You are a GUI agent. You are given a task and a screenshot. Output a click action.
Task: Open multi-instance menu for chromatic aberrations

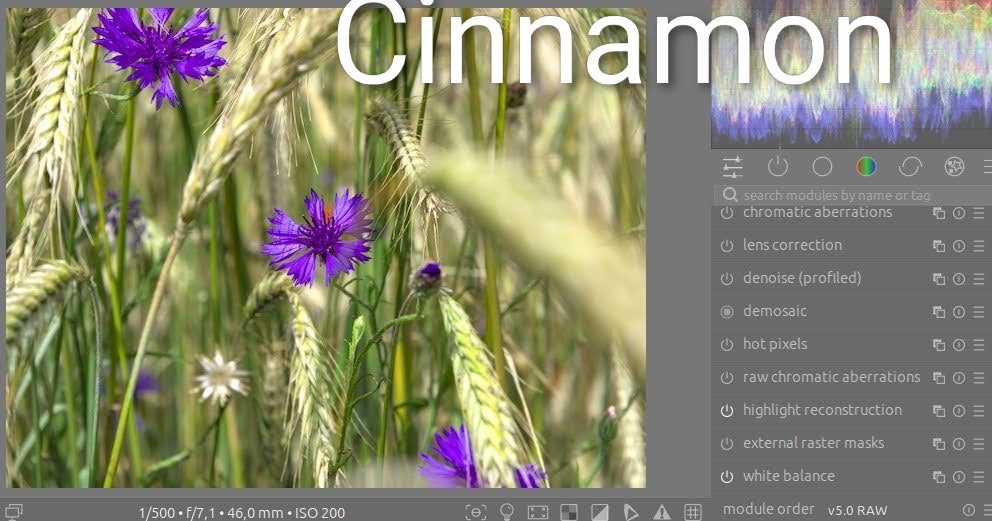pos(939,213)
